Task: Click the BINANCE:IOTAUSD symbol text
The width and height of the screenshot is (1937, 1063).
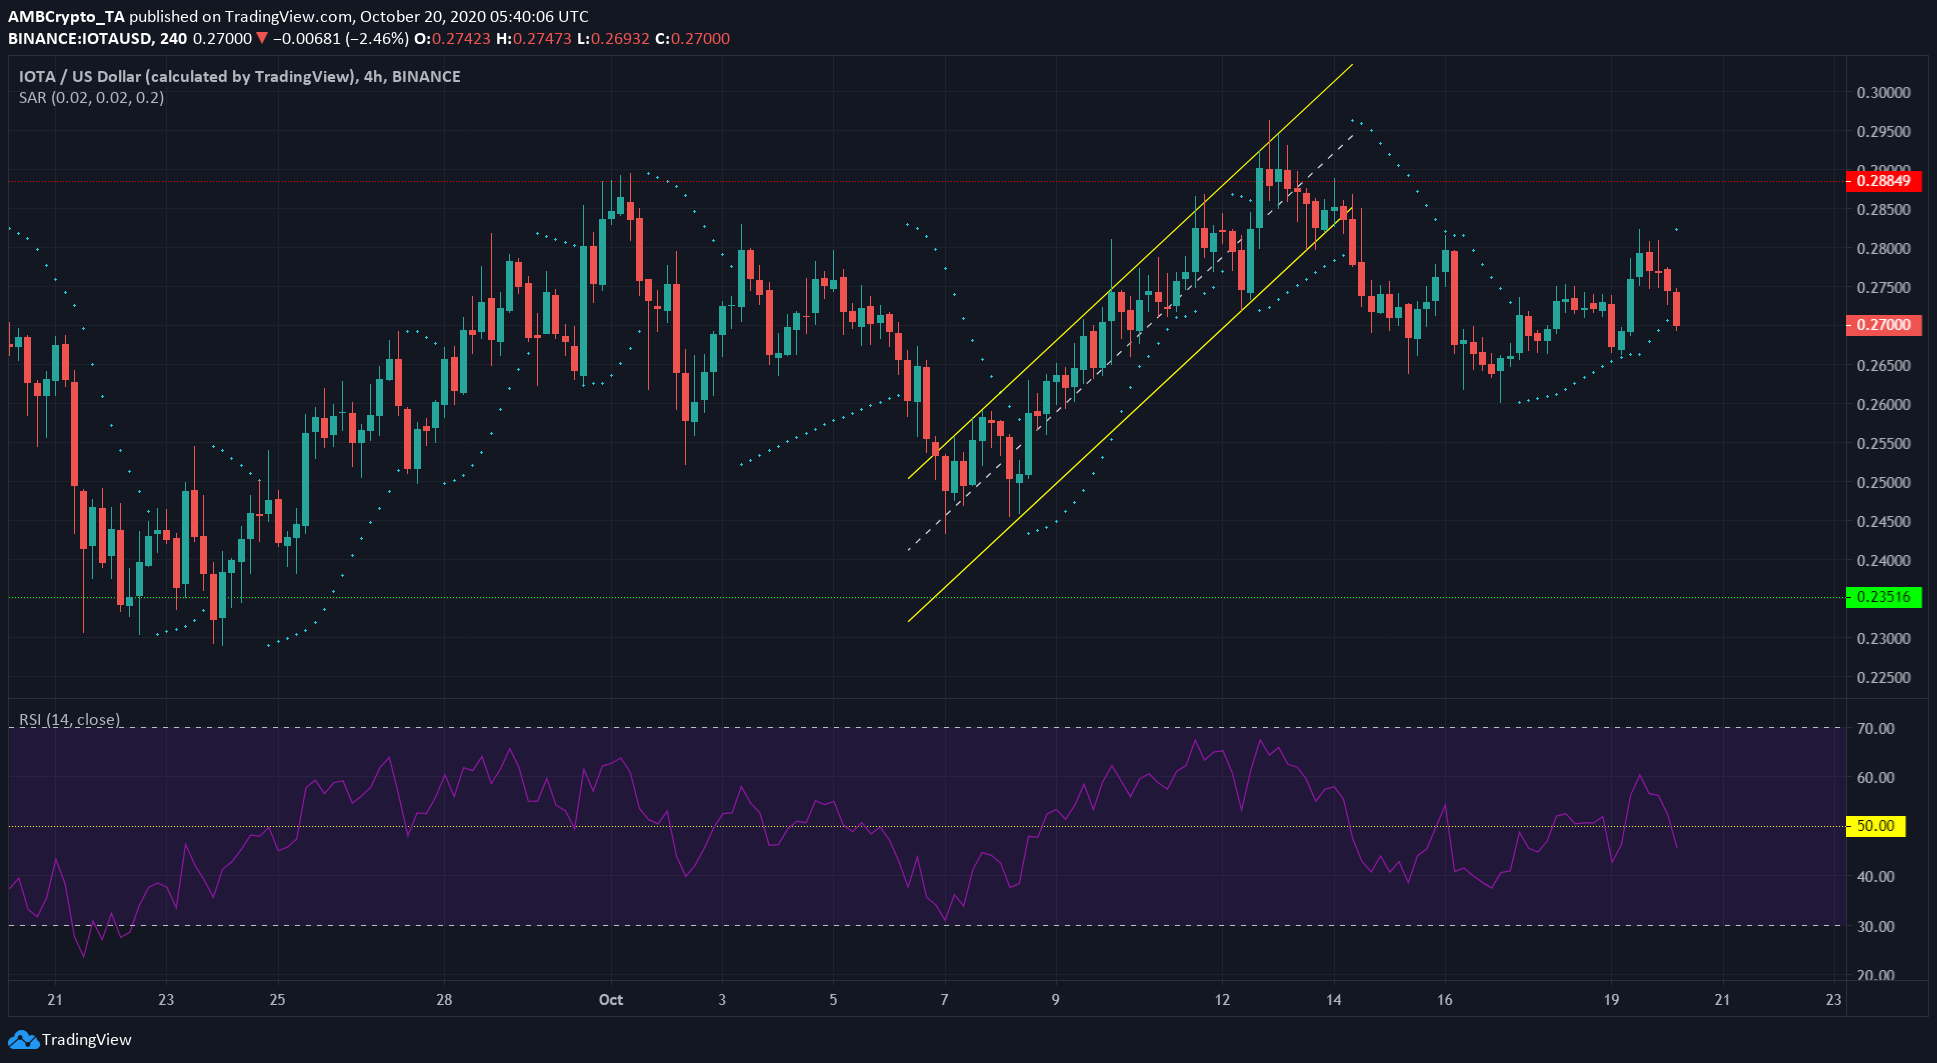Action: 81,39
